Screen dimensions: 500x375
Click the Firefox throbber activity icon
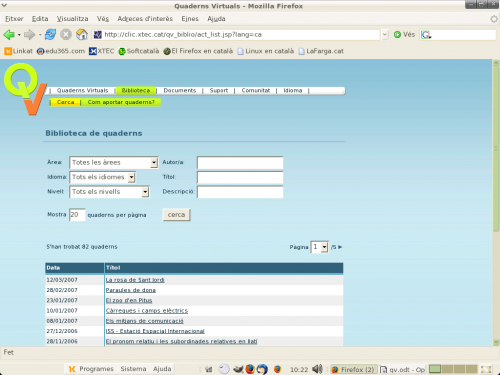(x=494, y=19)
